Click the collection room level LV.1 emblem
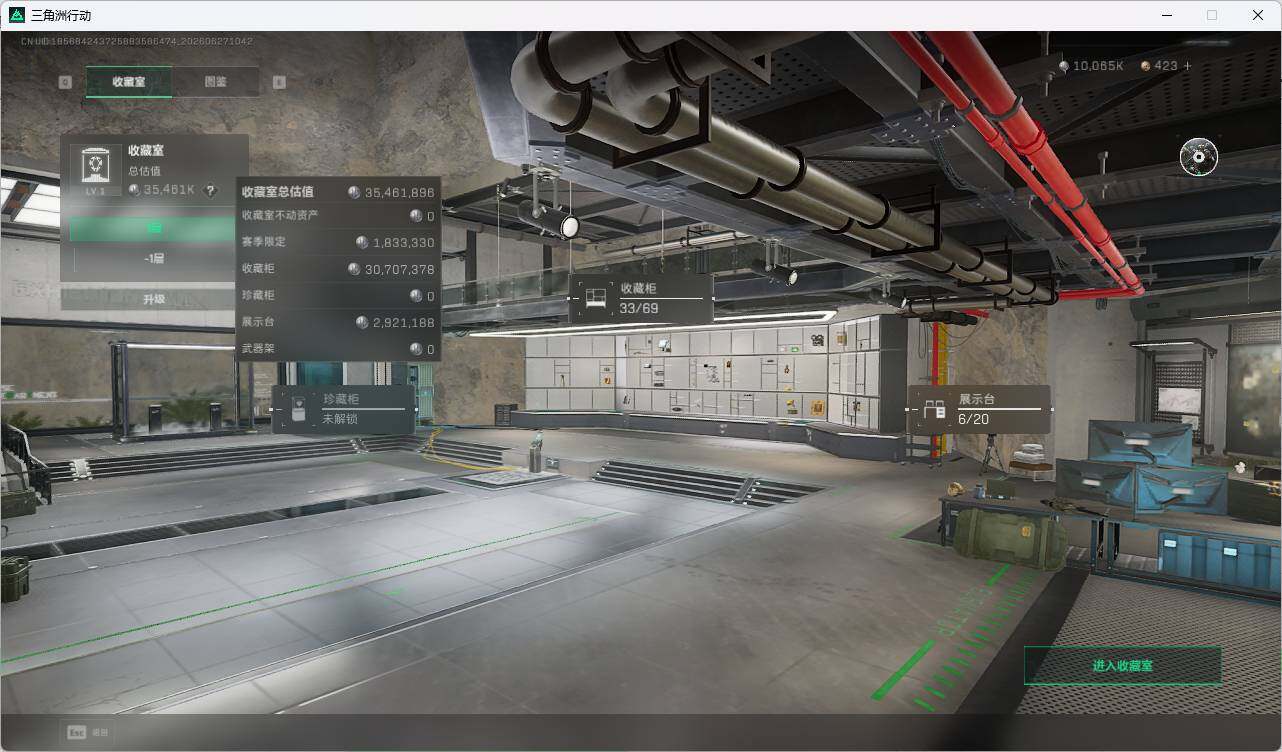The height and width of the screenshot is (752, 1282). point(96,170)
